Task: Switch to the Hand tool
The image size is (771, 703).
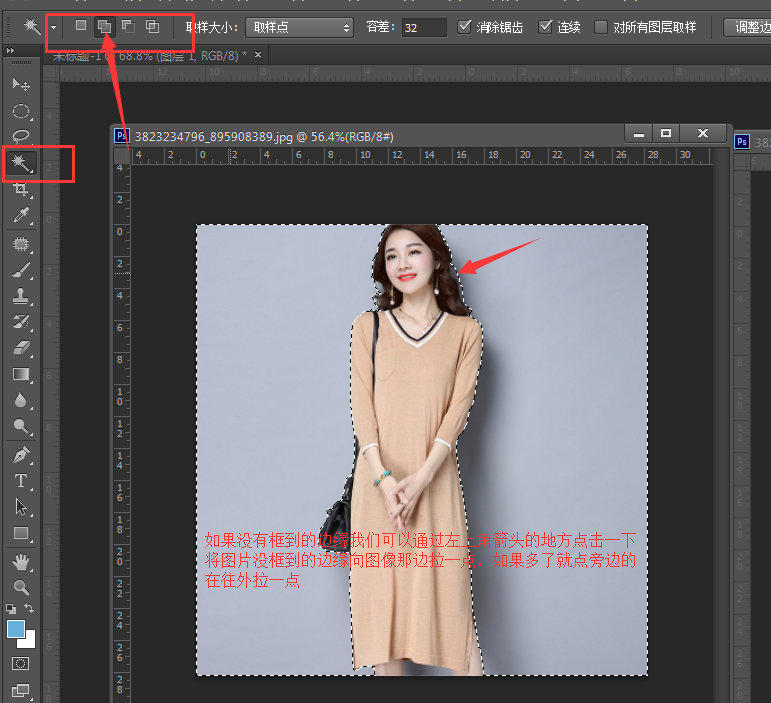Action: point(20,561)
